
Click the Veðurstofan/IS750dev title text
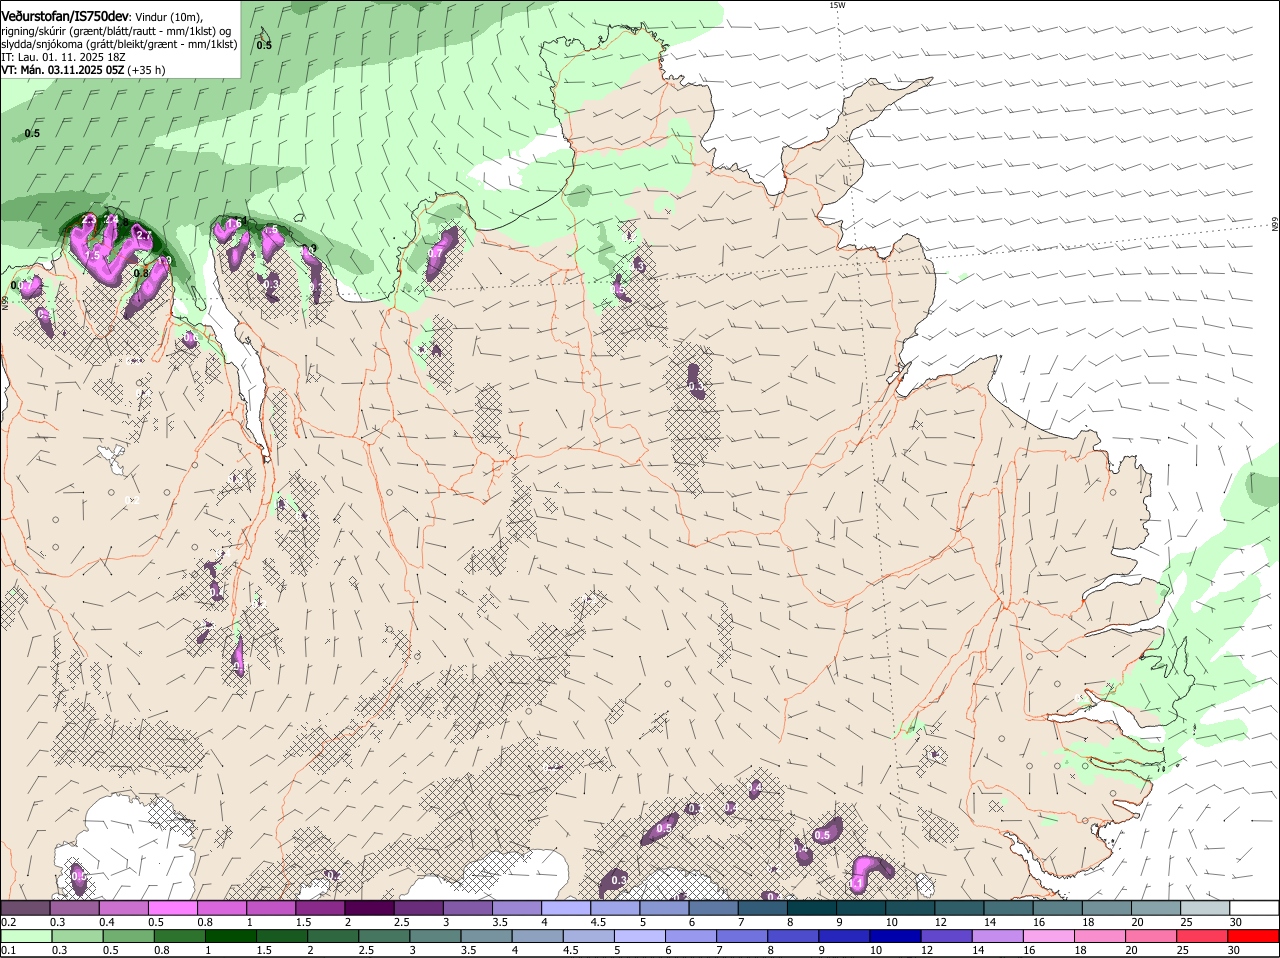click(x=65, y=16)
